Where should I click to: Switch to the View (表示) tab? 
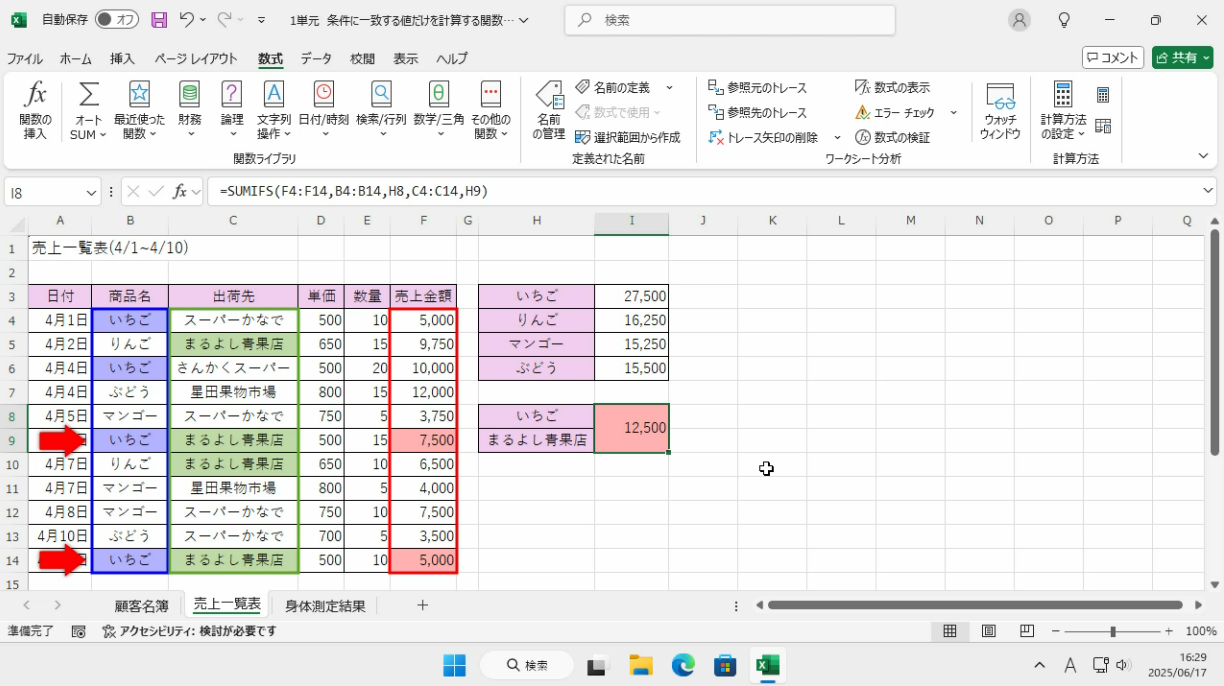click(x=405, y=58)
